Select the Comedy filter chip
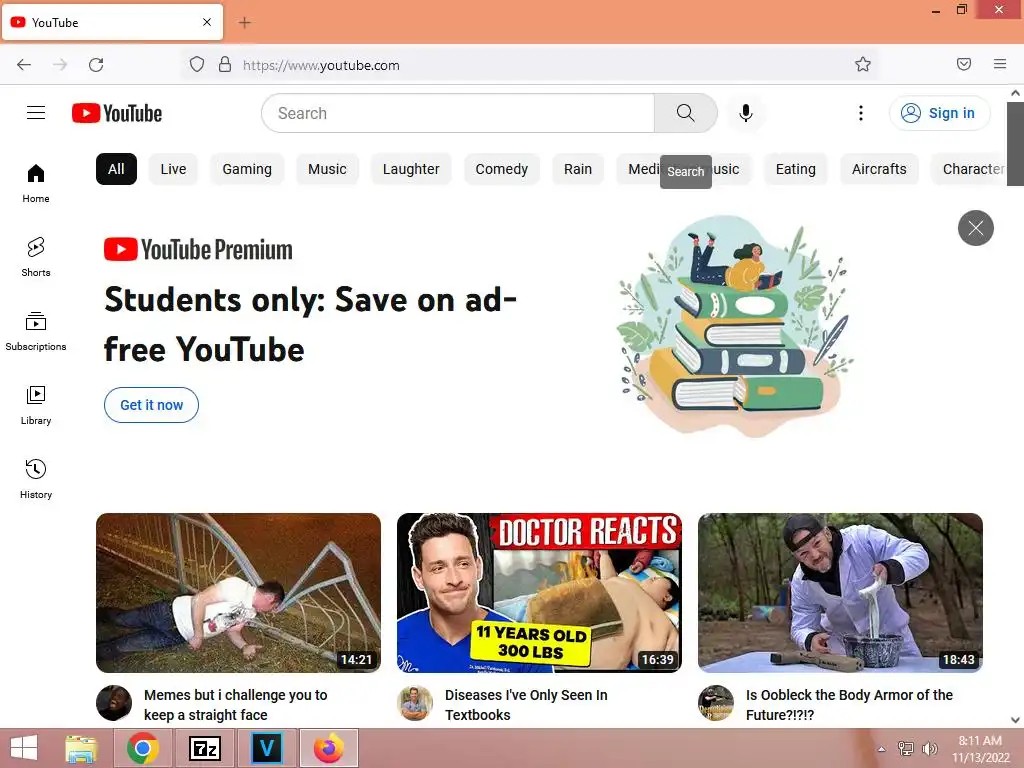 (502, 169)
